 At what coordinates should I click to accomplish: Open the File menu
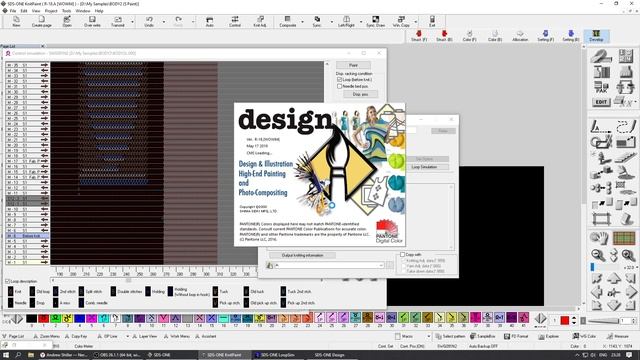pos(13,11)
